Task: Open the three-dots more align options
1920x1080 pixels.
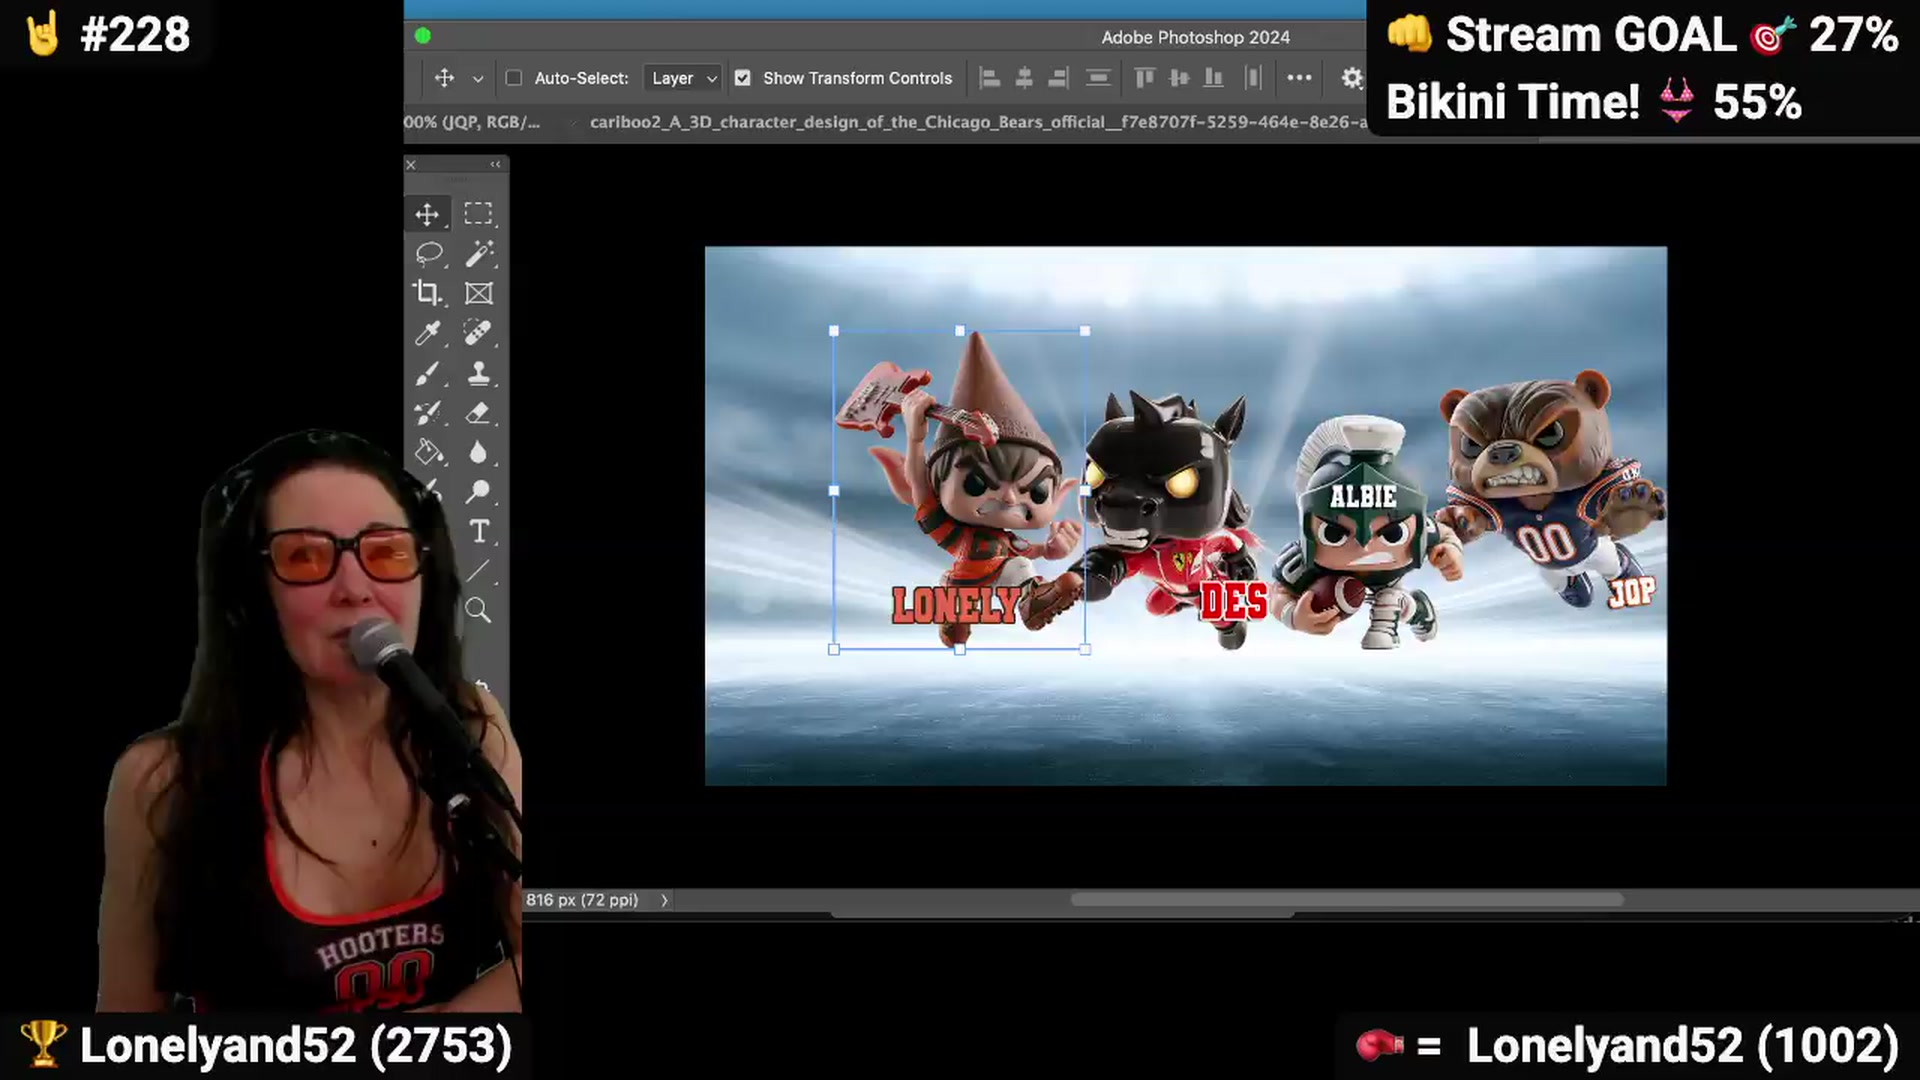Action: tap(1299, 78)
